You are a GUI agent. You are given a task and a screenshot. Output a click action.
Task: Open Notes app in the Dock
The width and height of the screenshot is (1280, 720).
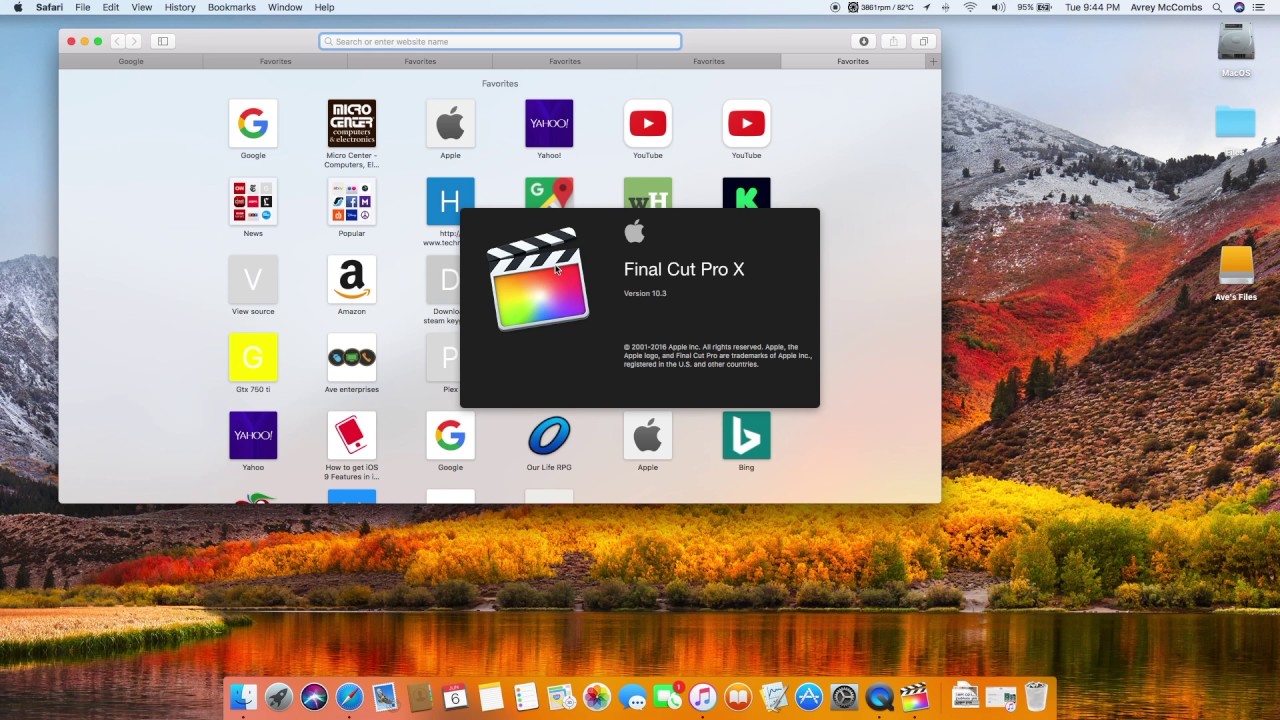coord(490,697)
